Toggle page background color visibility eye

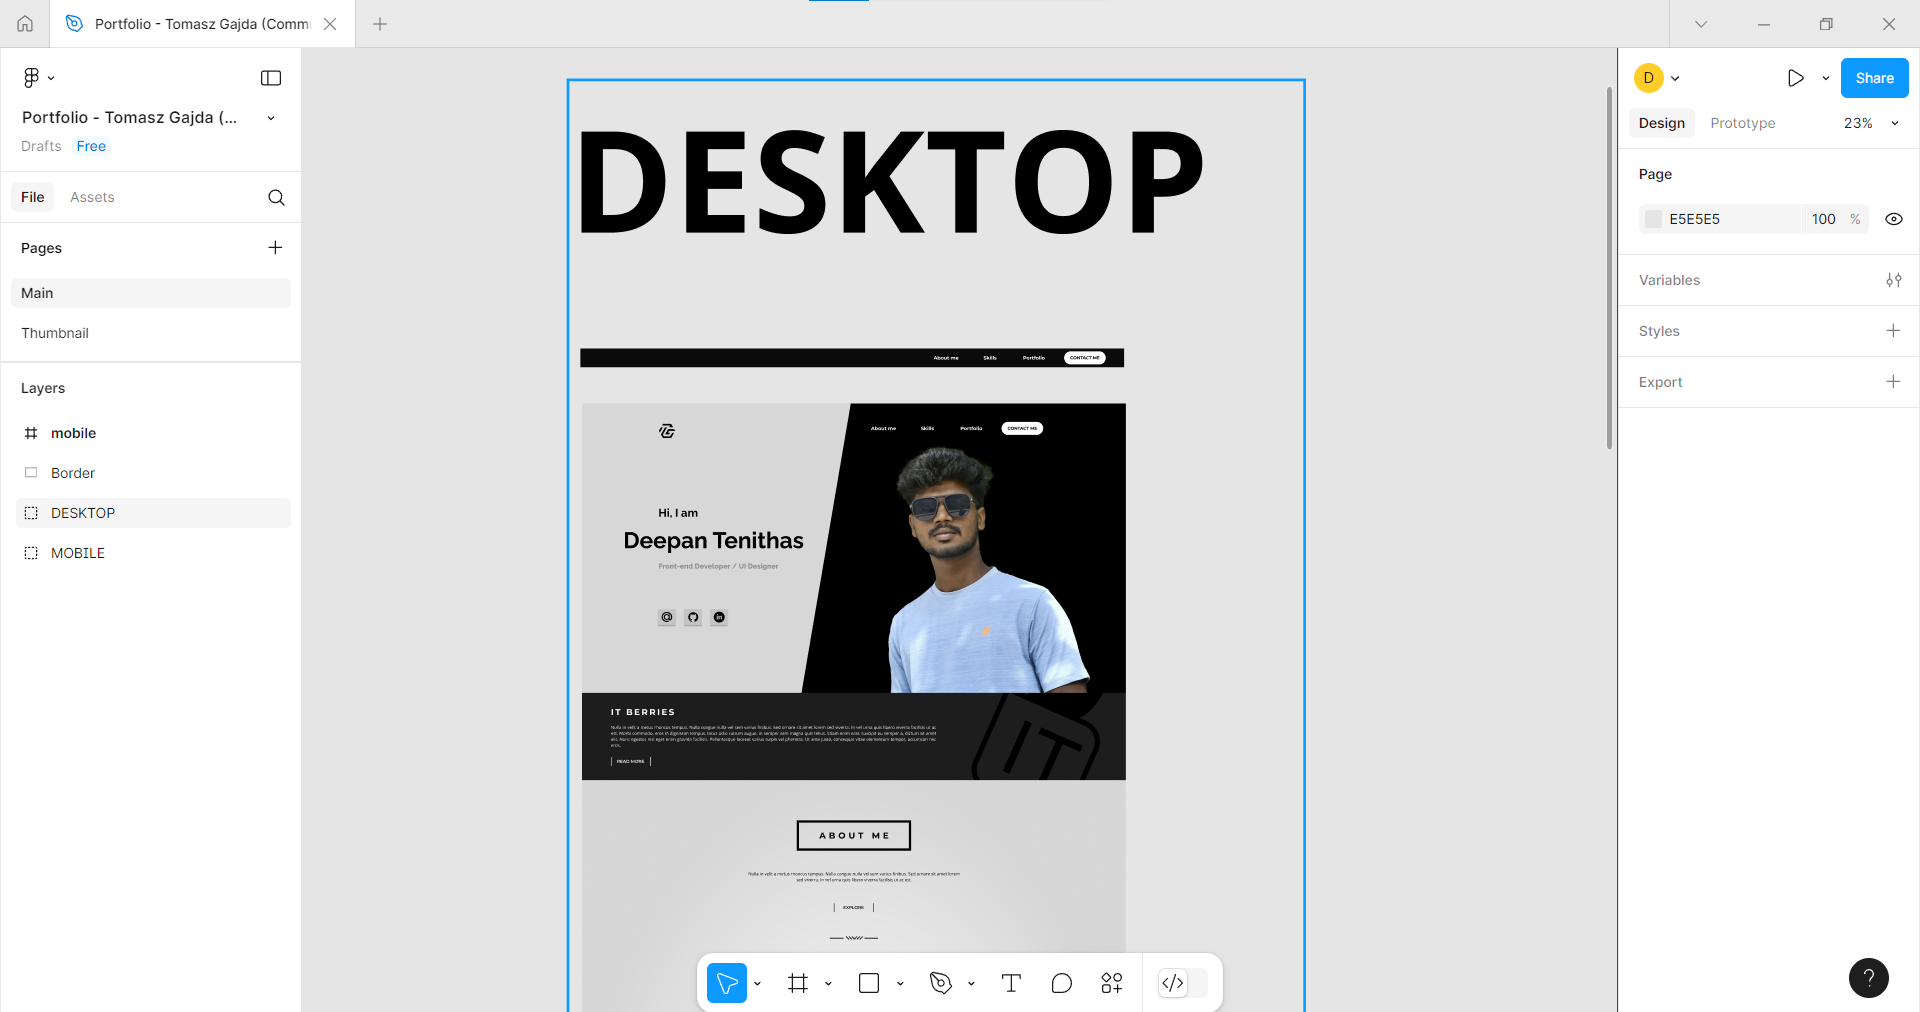tap(1893, 219)
